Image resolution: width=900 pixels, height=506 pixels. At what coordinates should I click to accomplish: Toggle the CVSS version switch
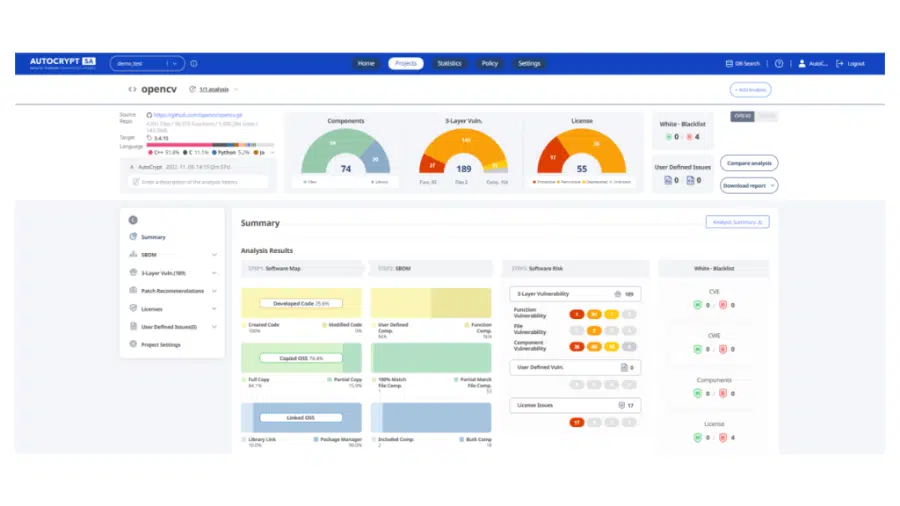753,116
